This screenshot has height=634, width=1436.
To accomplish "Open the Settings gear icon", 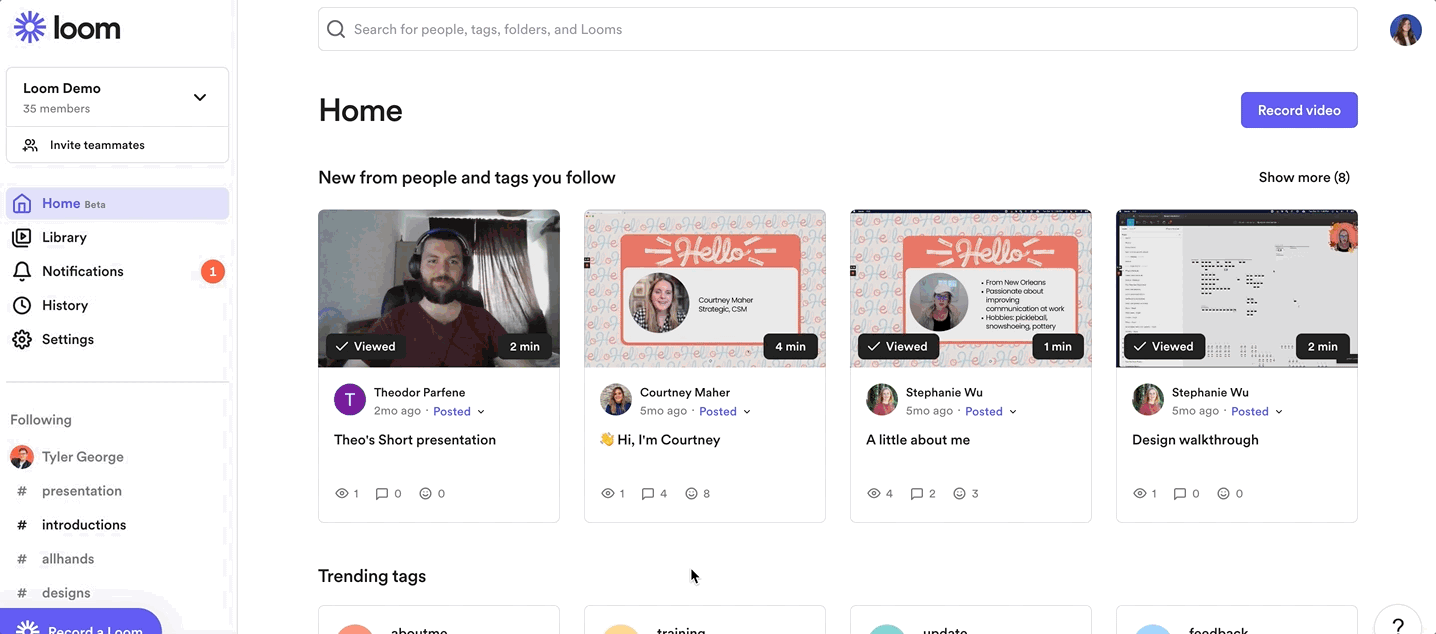I will click(x=22, y=339).
